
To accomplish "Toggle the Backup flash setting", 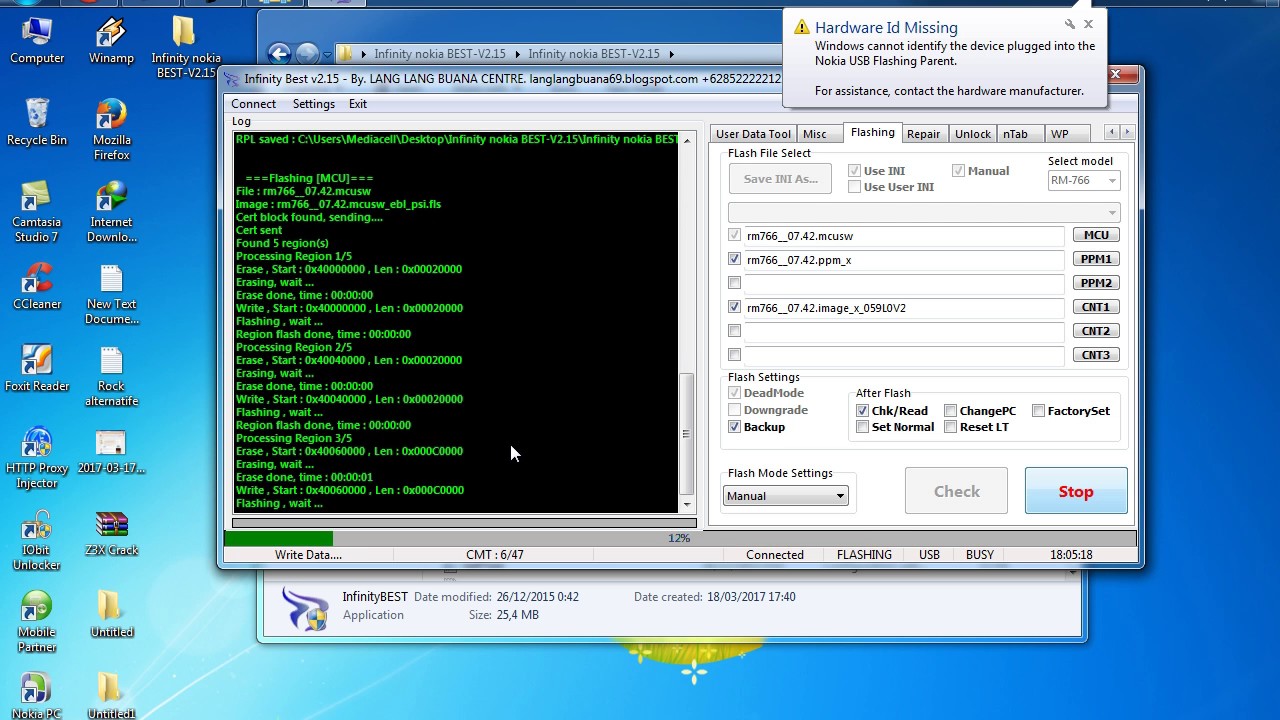I will pos(735,427).
